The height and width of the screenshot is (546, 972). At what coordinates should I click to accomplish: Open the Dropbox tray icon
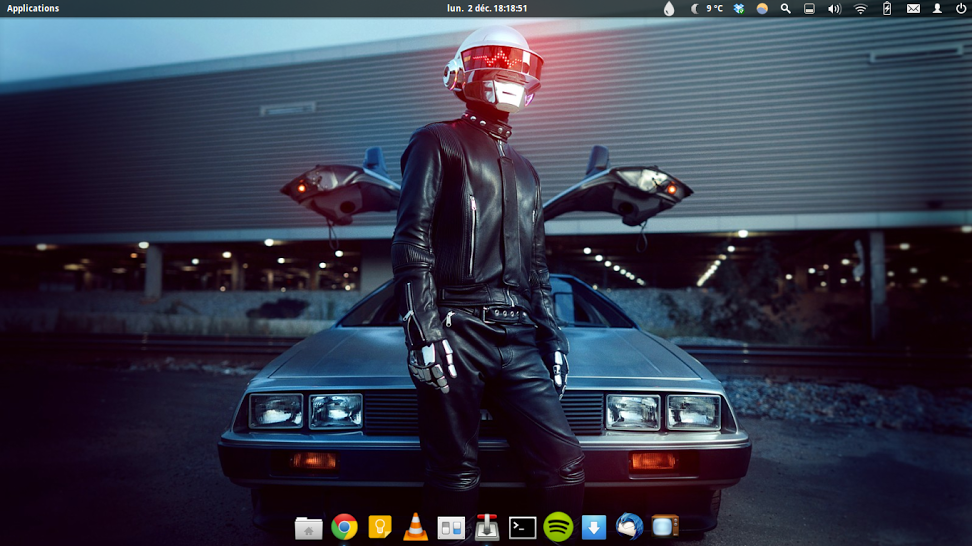pos(739,8)
